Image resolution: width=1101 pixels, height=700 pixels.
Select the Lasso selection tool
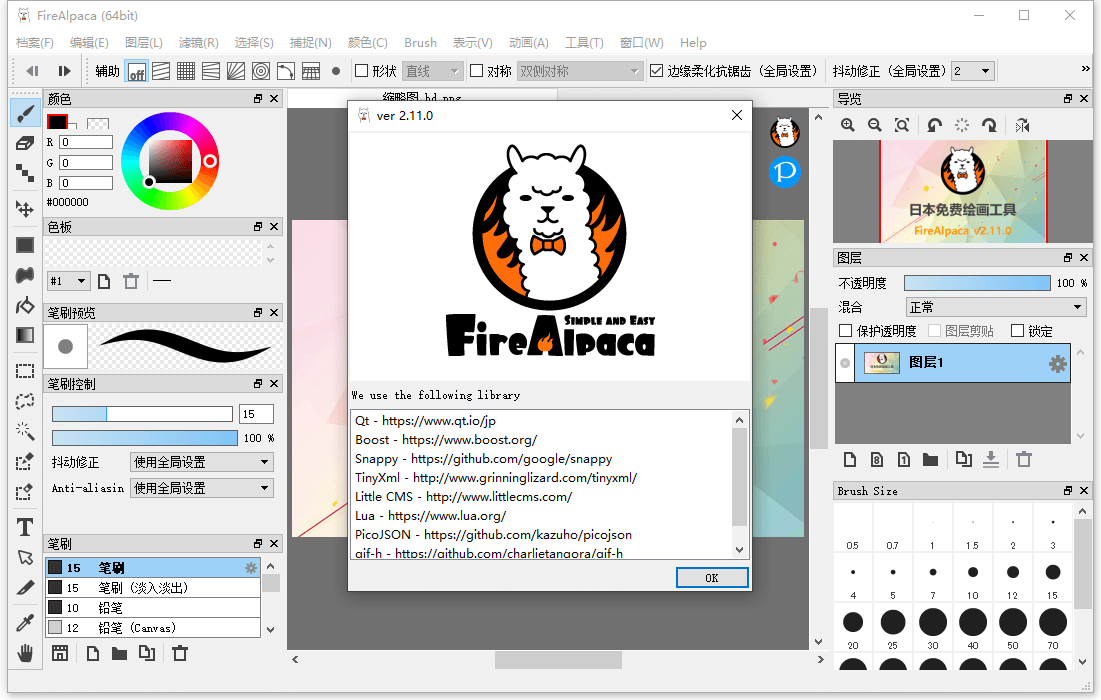(25, 401)
